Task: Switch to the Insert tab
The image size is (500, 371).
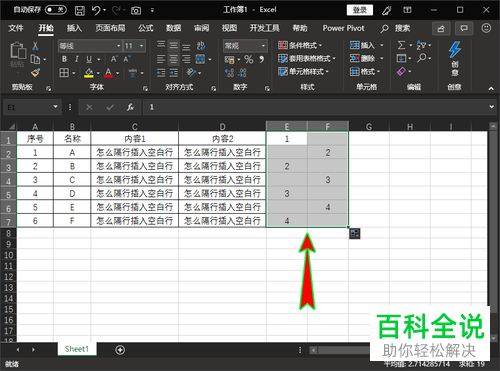Action: click(74, 28)
